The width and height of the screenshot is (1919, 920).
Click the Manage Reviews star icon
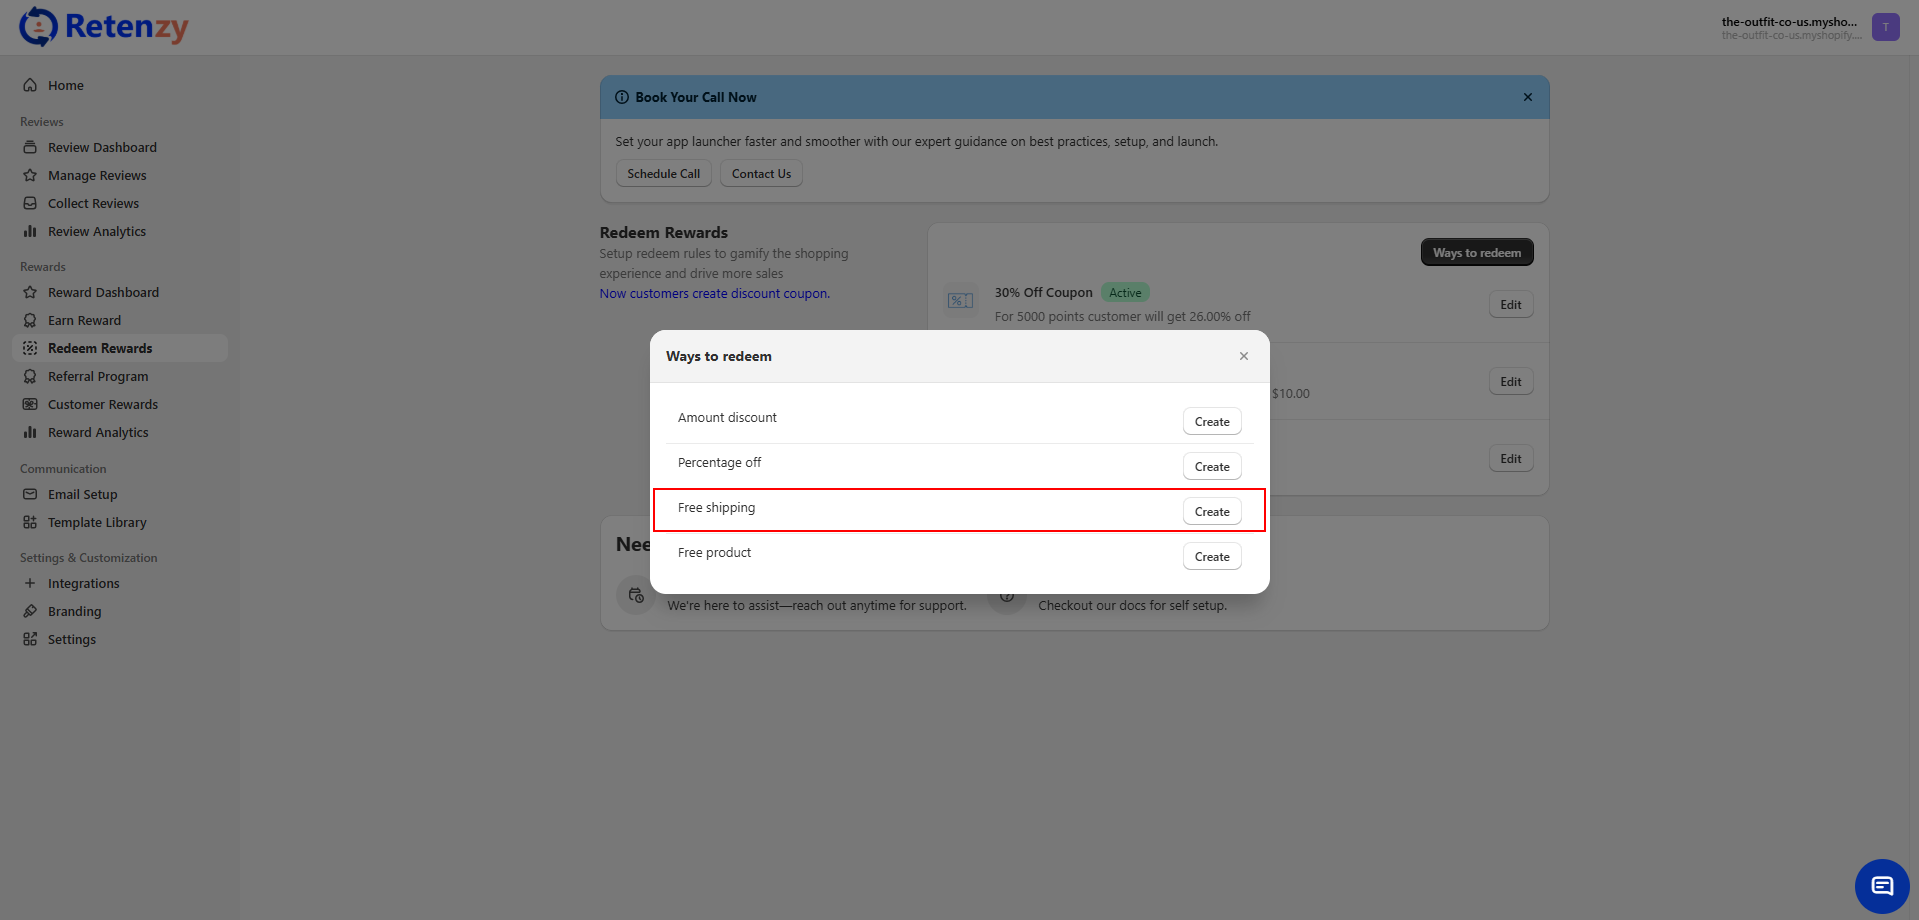(x=30, y=175)
